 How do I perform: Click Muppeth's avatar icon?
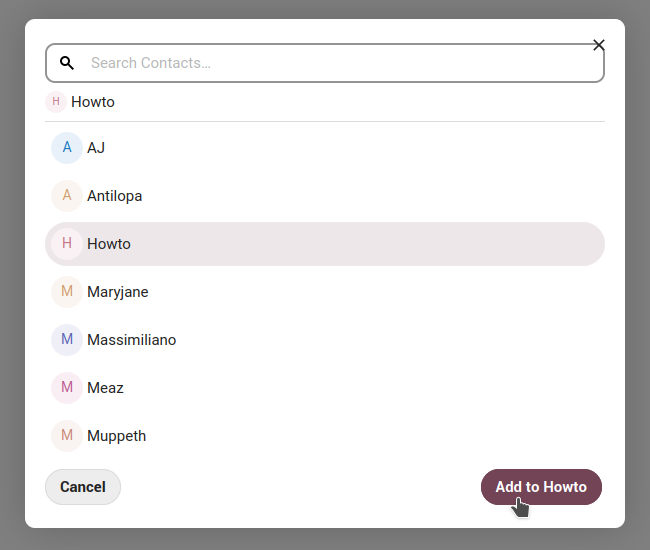point(67,436)
